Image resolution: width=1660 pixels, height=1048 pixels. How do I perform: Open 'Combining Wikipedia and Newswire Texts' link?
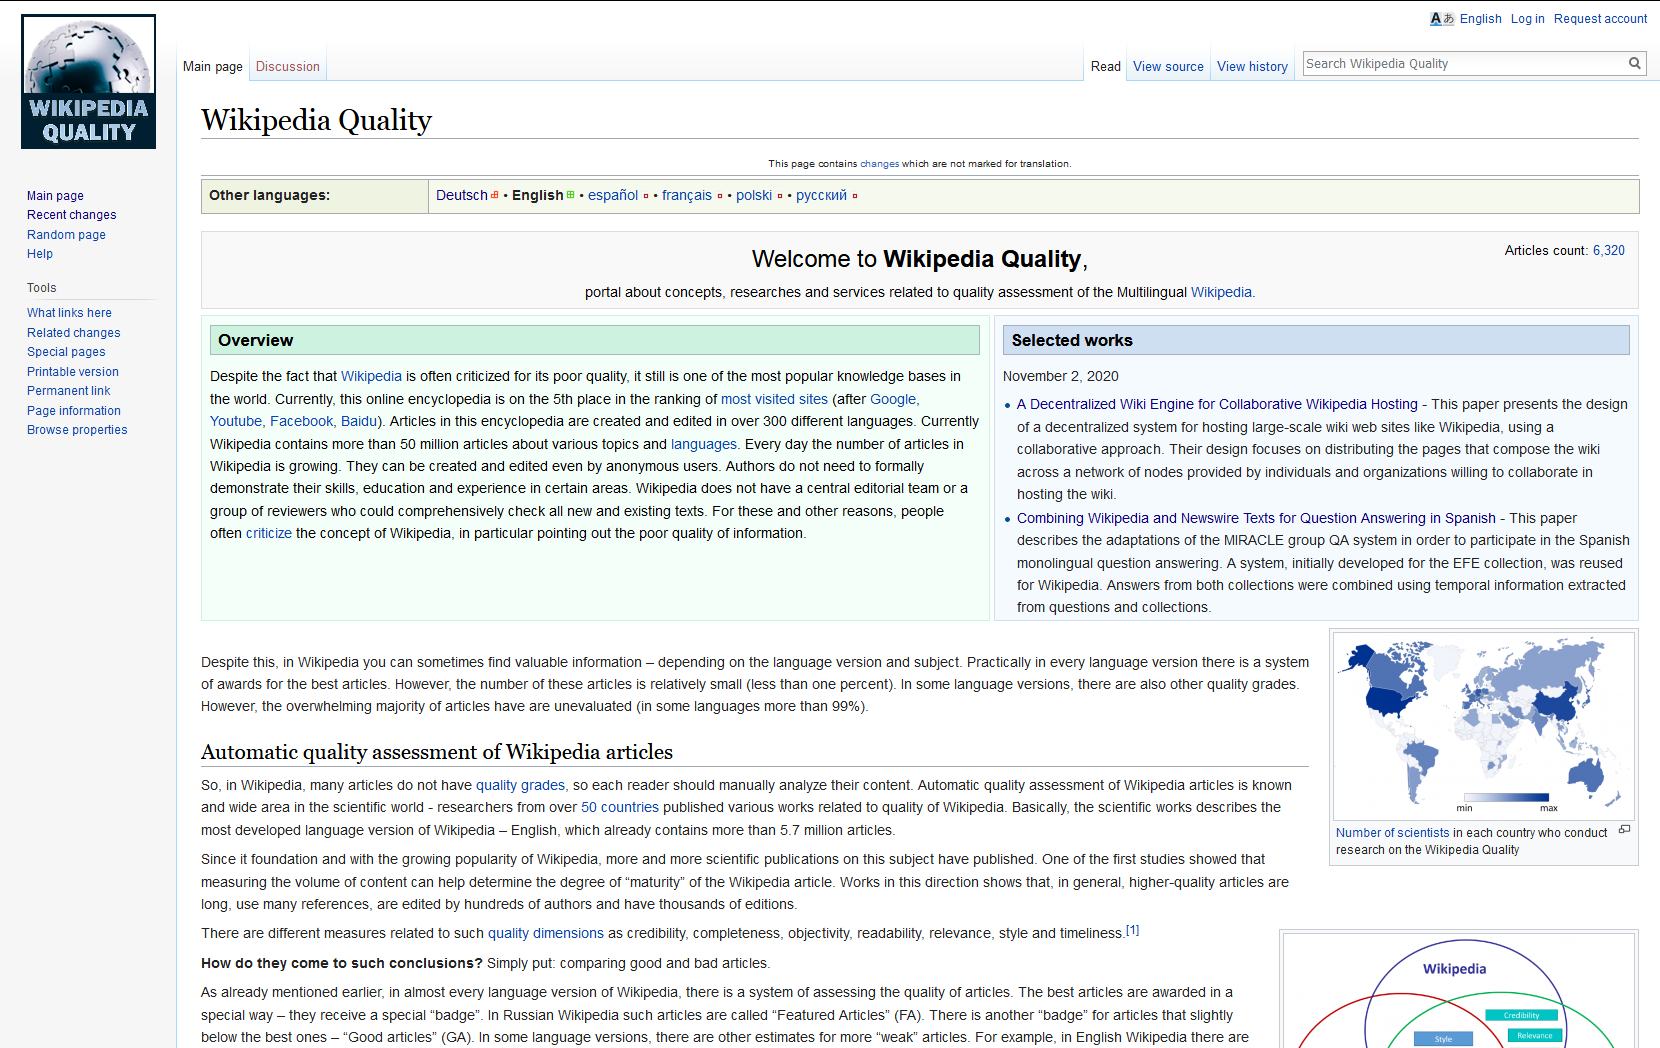coord(1256,519)
